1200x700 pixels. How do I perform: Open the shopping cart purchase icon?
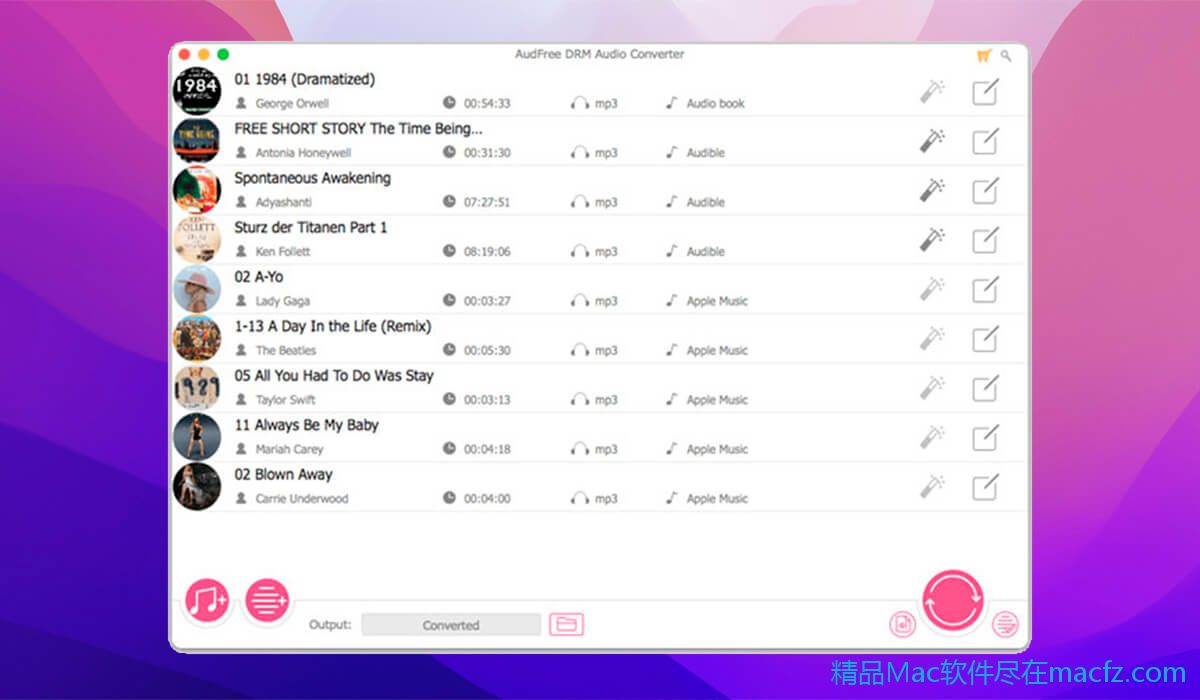(984, 56)
